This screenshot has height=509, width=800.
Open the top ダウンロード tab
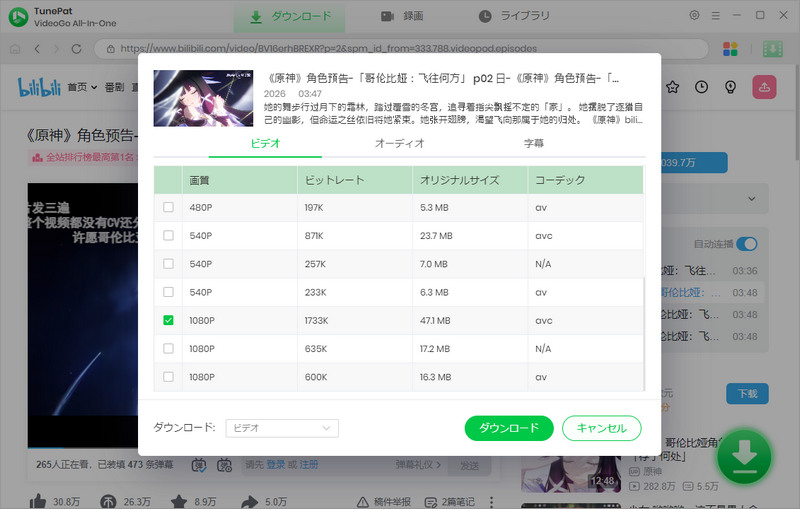click(x=289, y=16)
